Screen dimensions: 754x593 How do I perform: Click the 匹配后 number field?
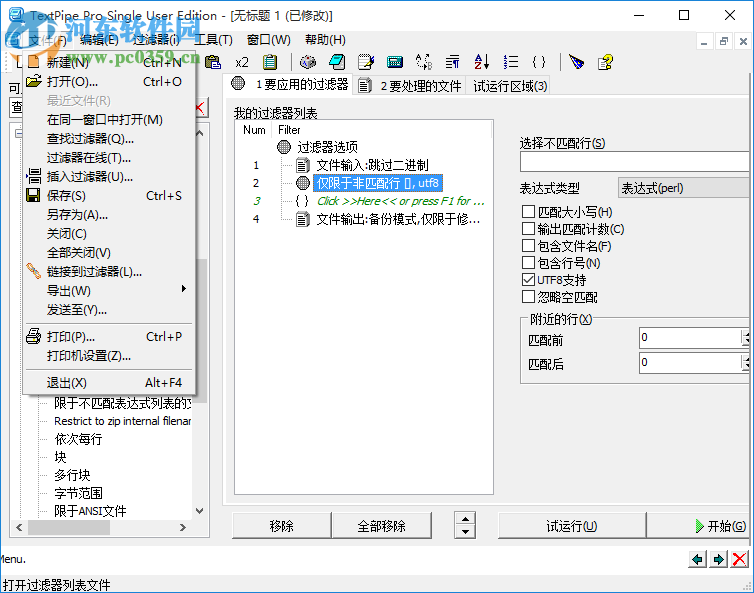[690, 362]
